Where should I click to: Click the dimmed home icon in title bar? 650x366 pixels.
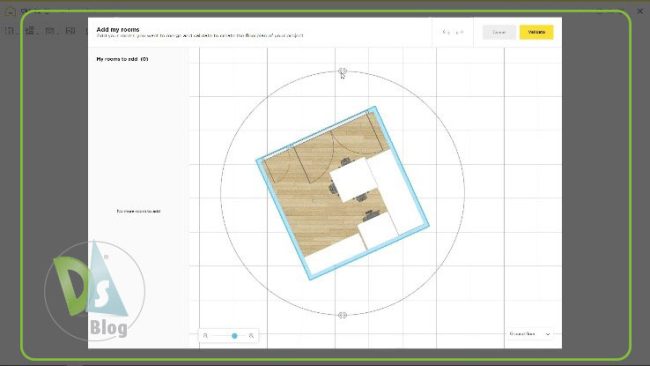tap(10, 12)
